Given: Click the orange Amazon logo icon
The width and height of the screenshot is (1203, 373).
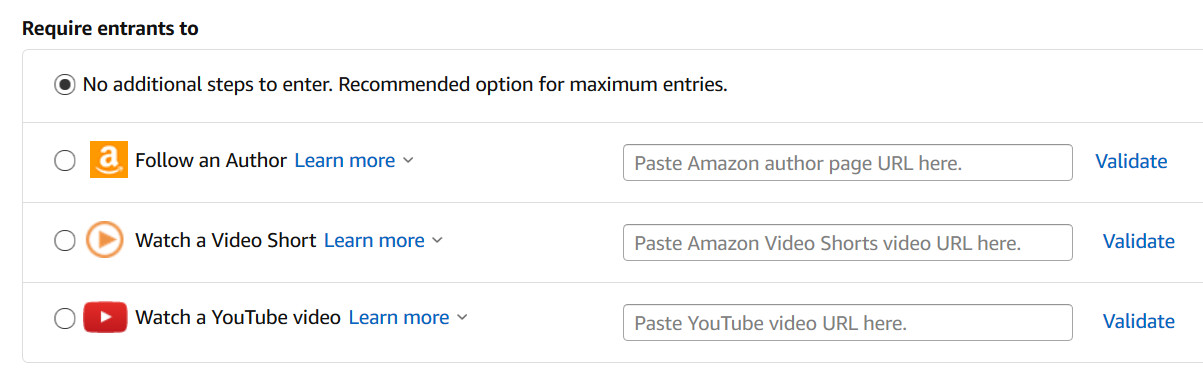Looking at the screenshot, I should pyautogui.click(x=109, y=160).
